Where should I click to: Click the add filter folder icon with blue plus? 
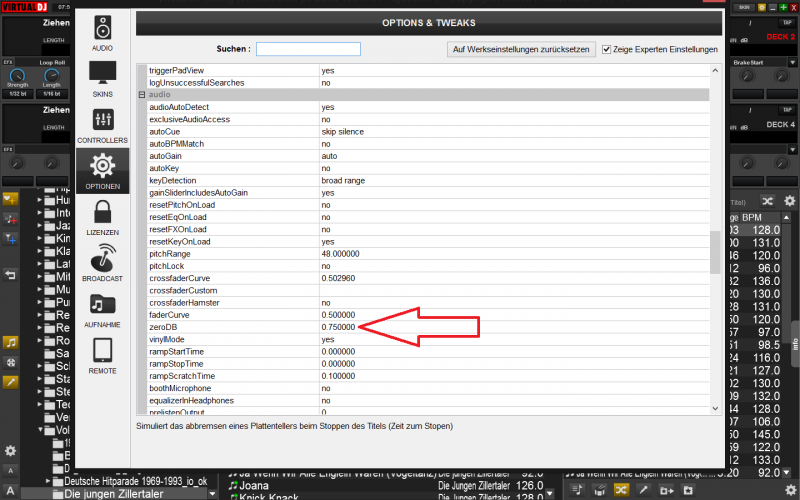(x=10, y=239)
